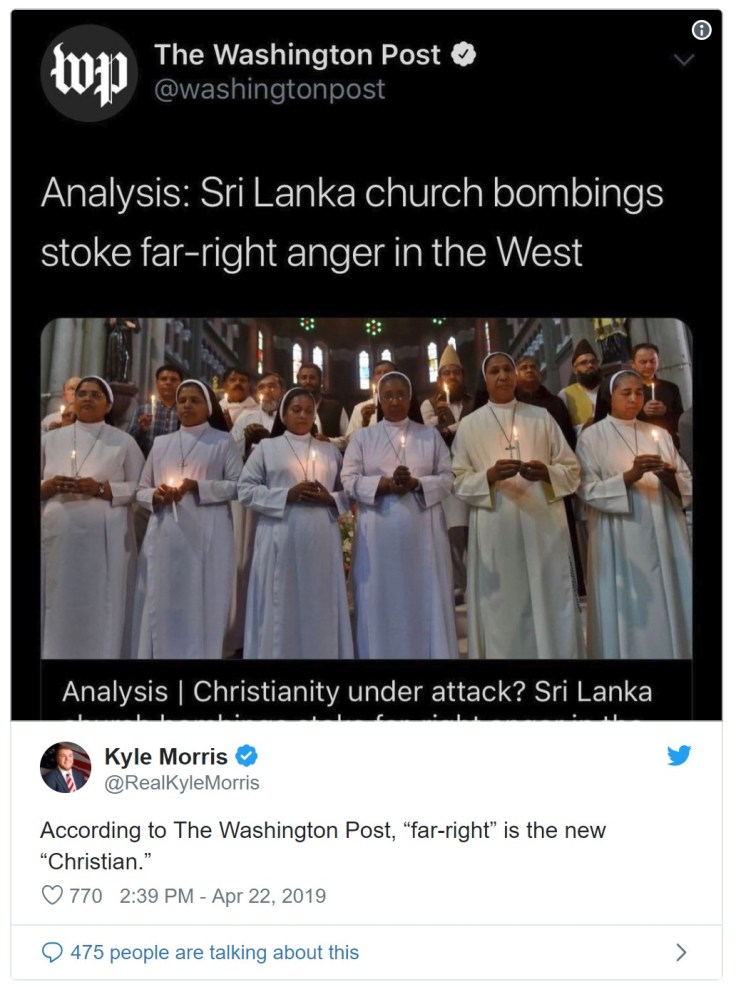Visit the @washingtonpost handle
Screen dimensions: 736x987
269,89
